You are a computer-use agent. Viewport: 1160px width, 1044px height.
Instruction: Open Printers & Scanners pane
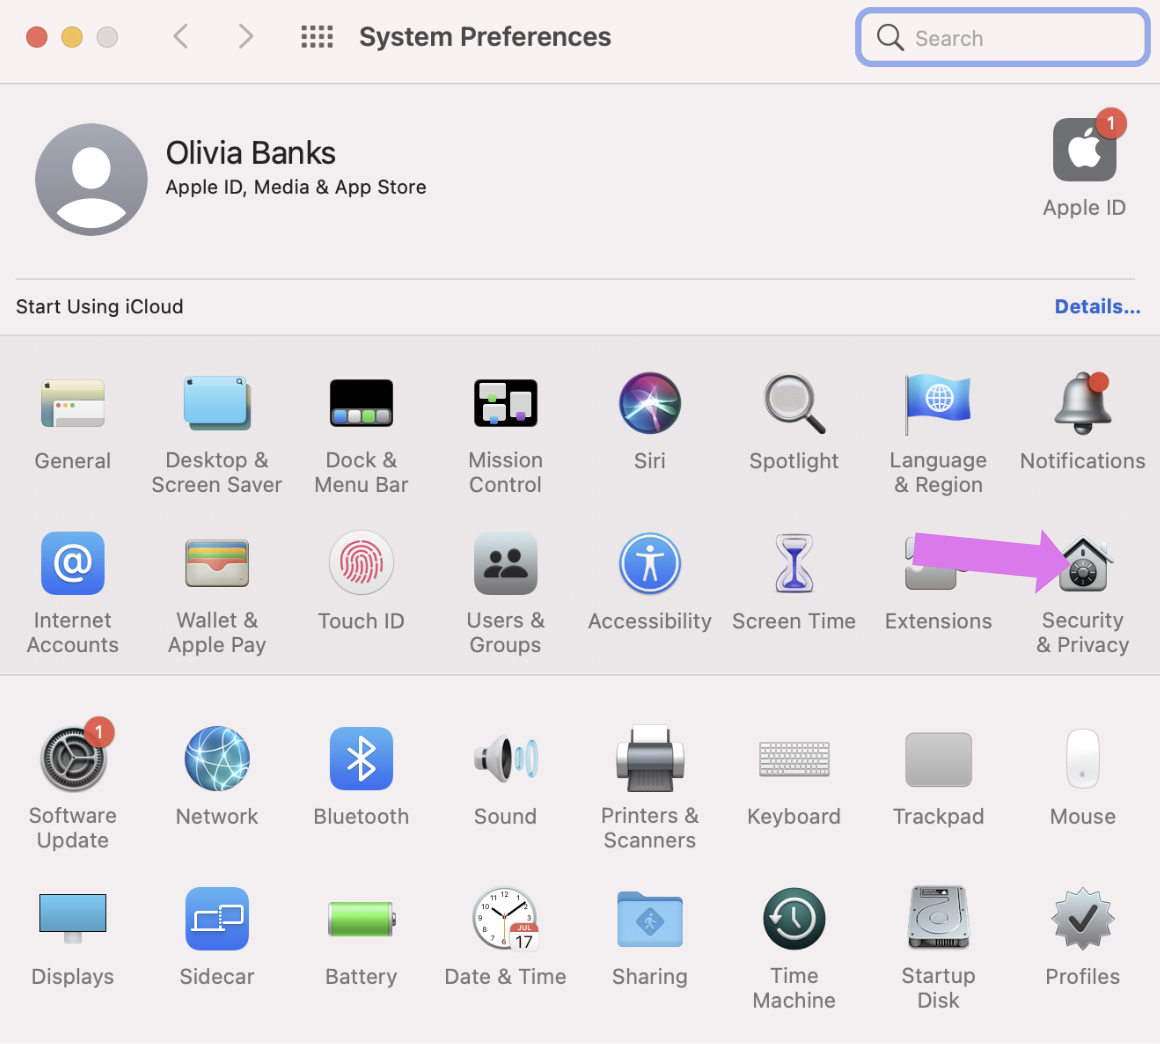(x=650, y=758)
